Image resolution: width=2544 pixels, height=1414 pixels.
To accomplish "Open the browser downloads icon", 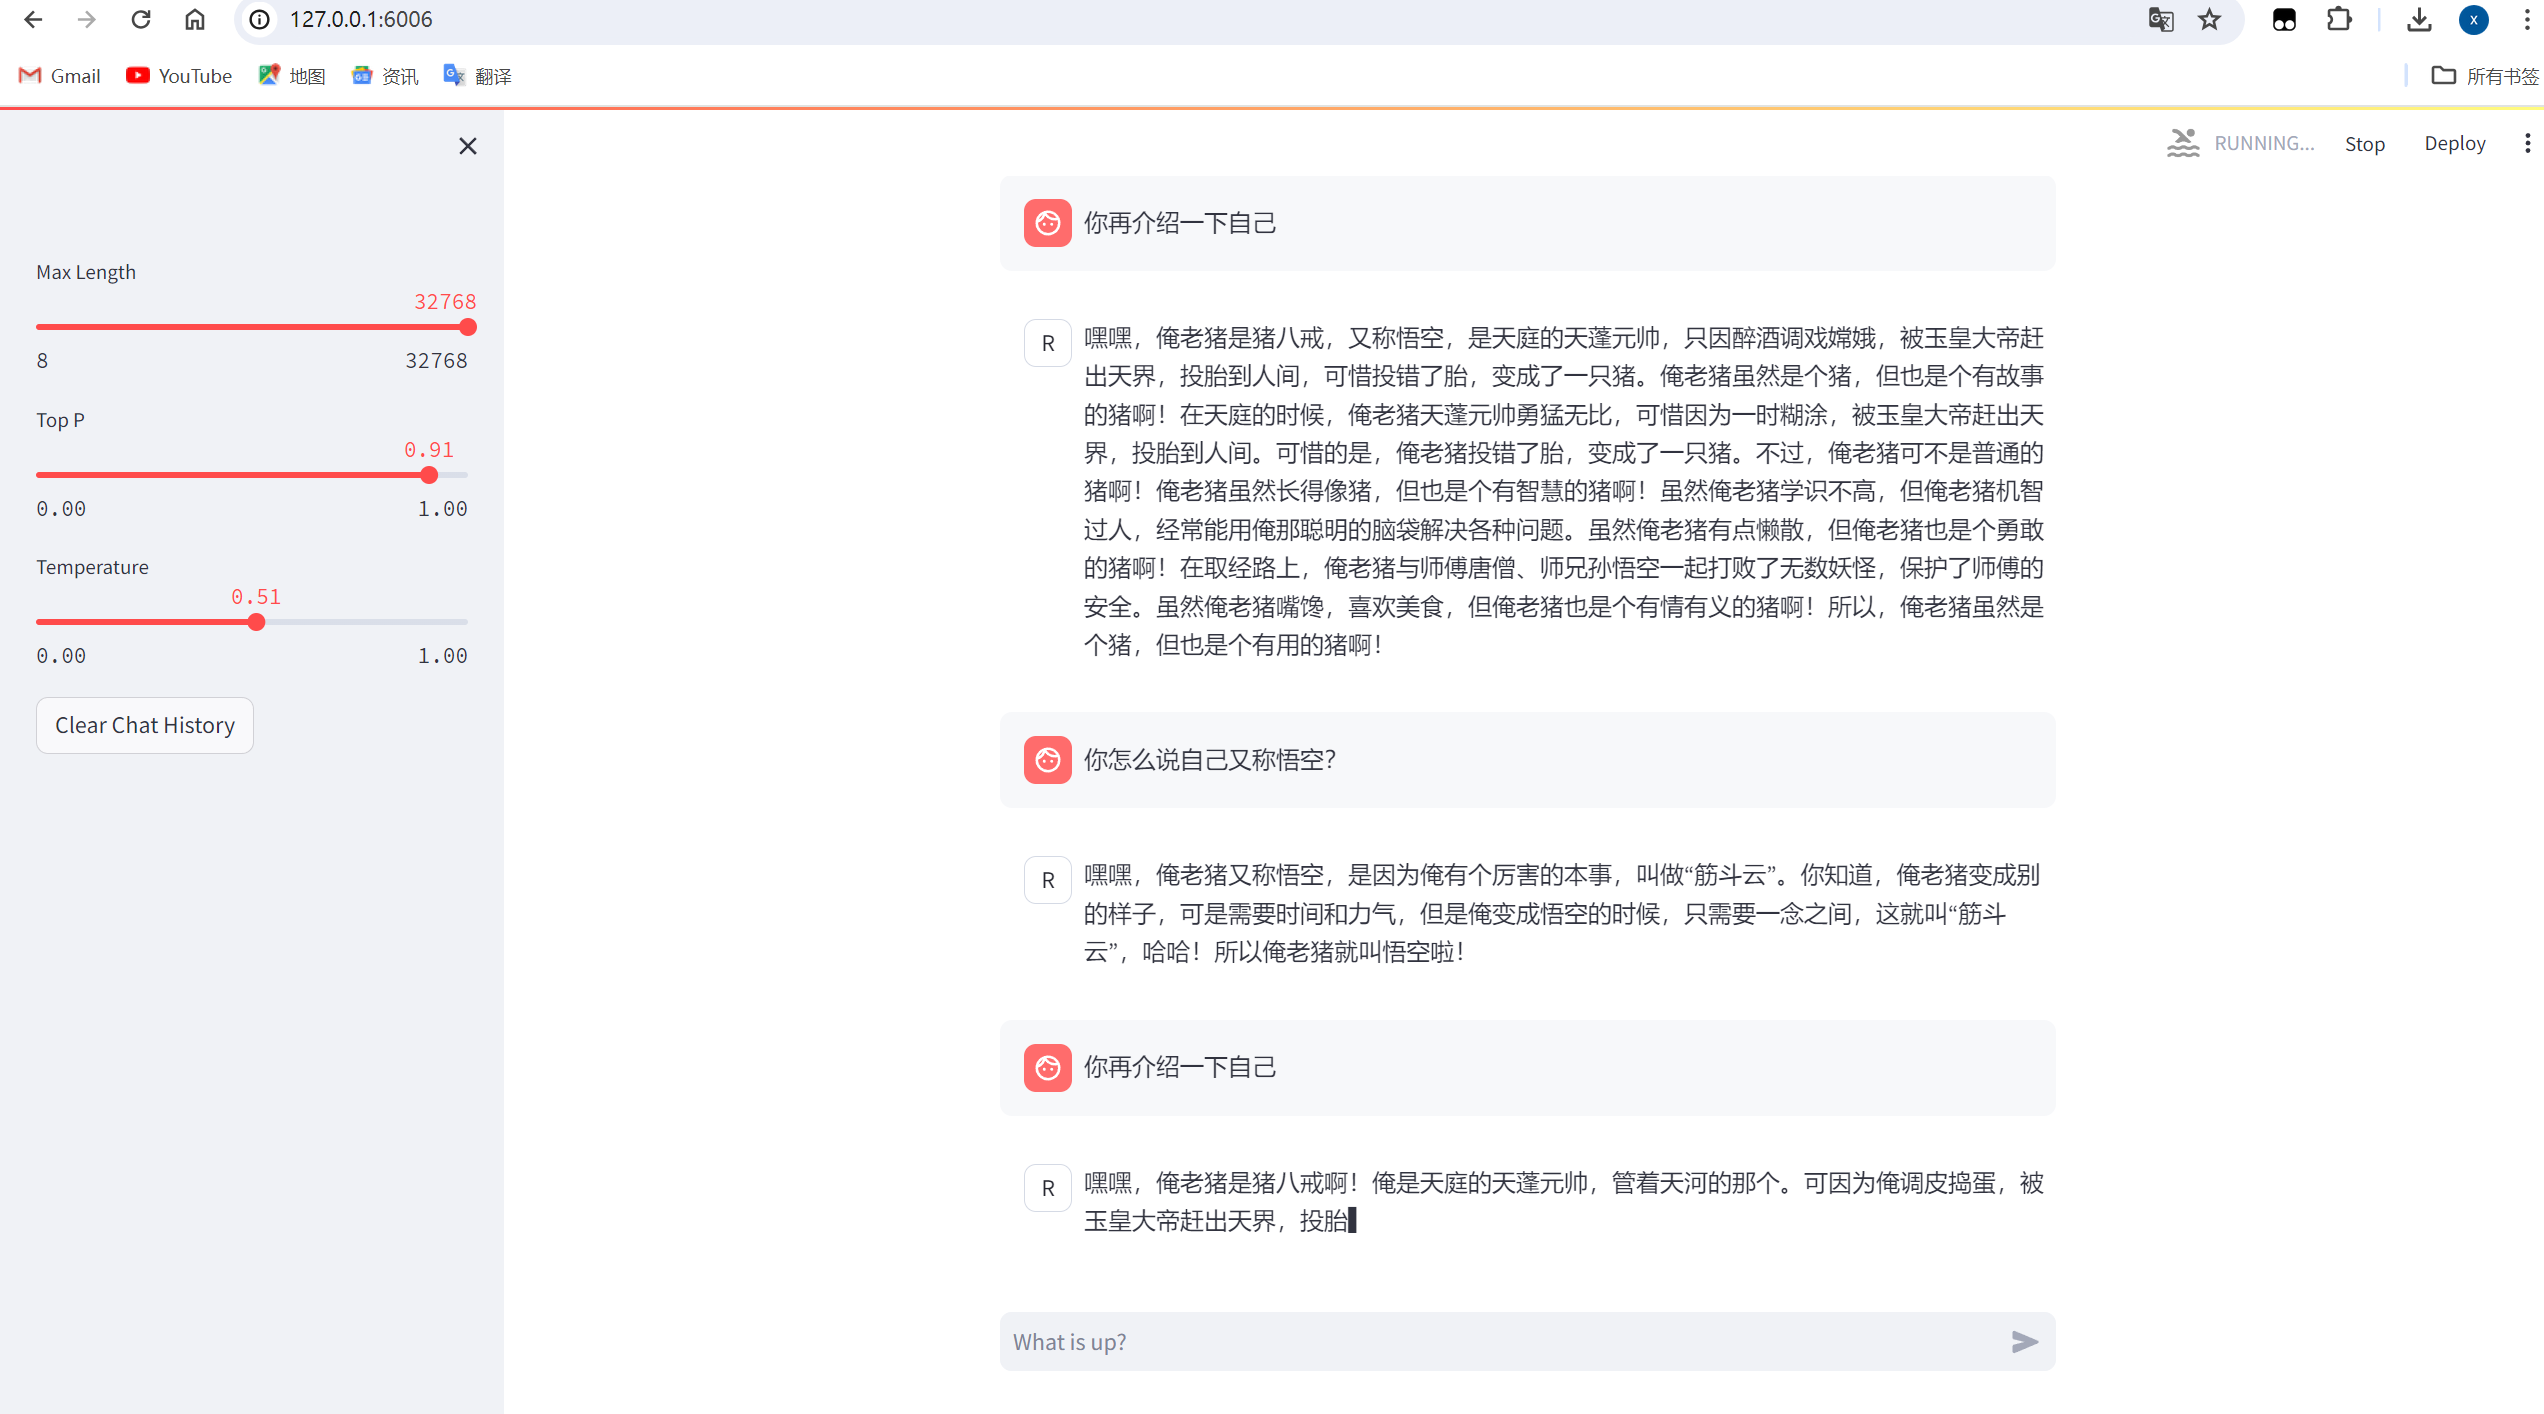I will click(x=2419, y=19).
